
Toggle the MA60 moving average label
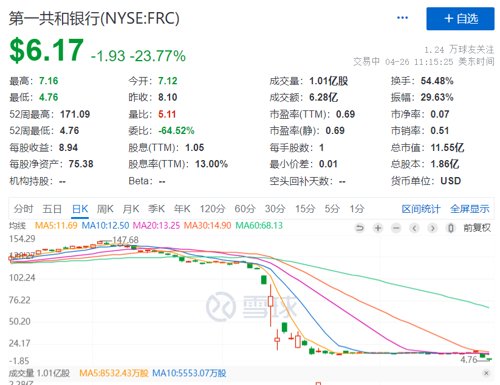pyautogui.click(x=259, y=226)
